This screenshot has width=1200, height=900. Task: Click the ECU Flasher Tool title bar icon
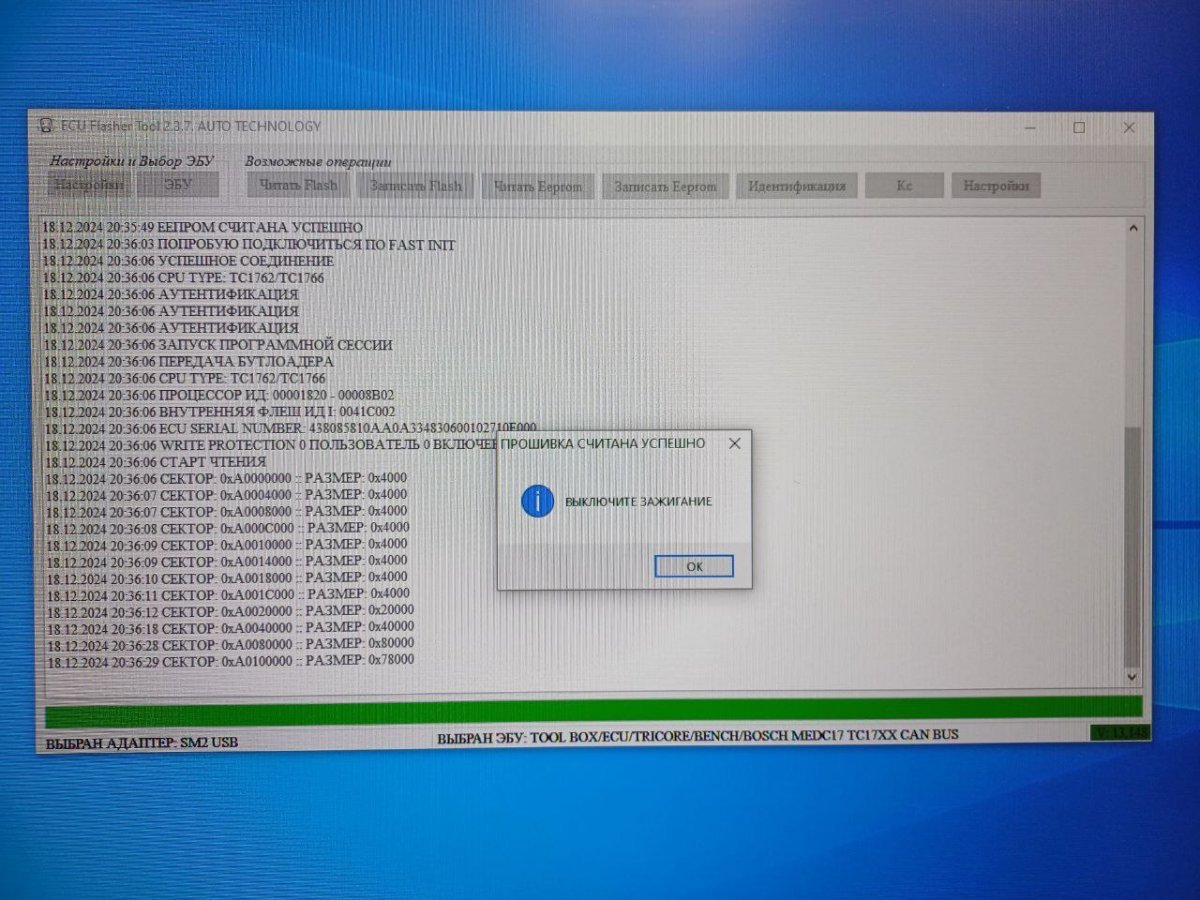tap(45, 127)
